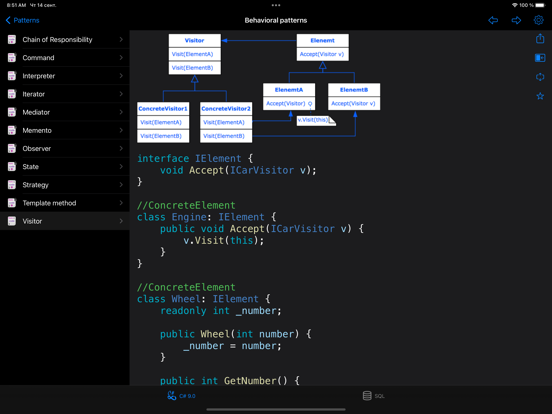
Task: Click the sync arrows icon
Action: (x=540, y=77)
